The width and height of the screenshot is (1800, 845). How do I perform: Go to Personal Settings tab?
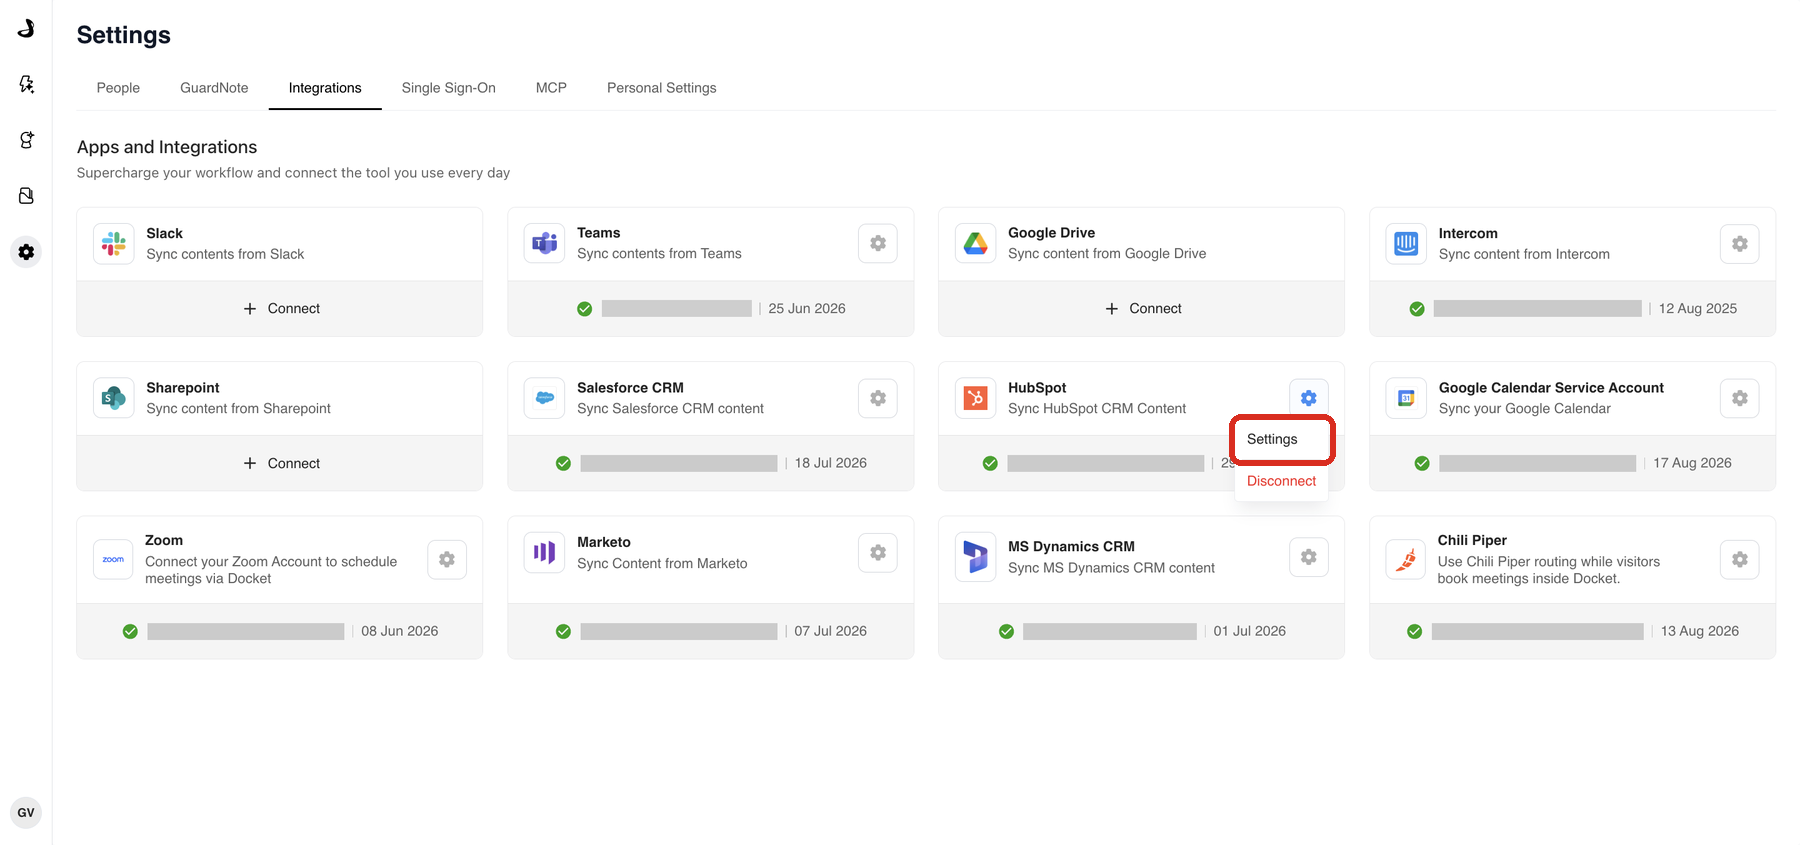pyautogui.click(x=662, y=88)
